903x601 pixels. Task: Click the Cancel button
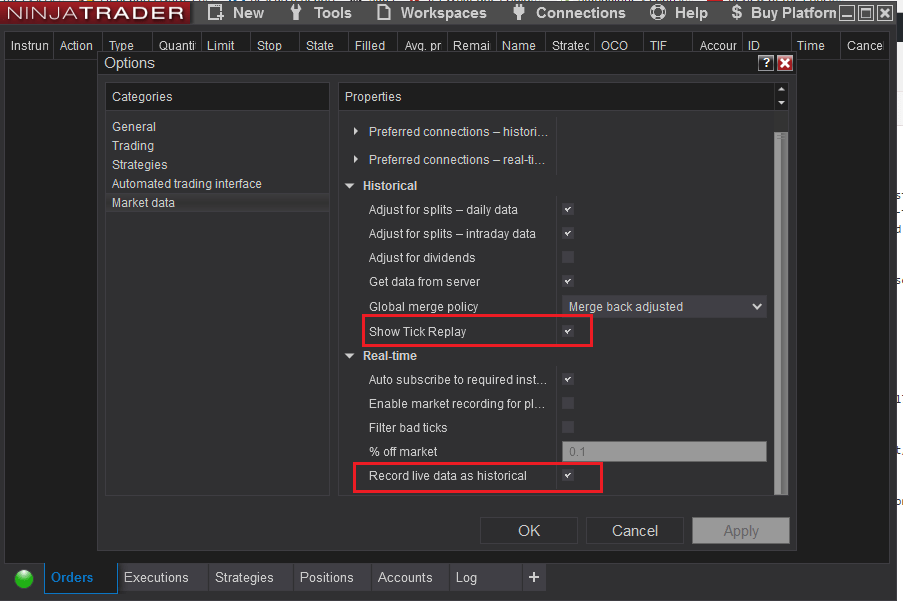(635, 530)
